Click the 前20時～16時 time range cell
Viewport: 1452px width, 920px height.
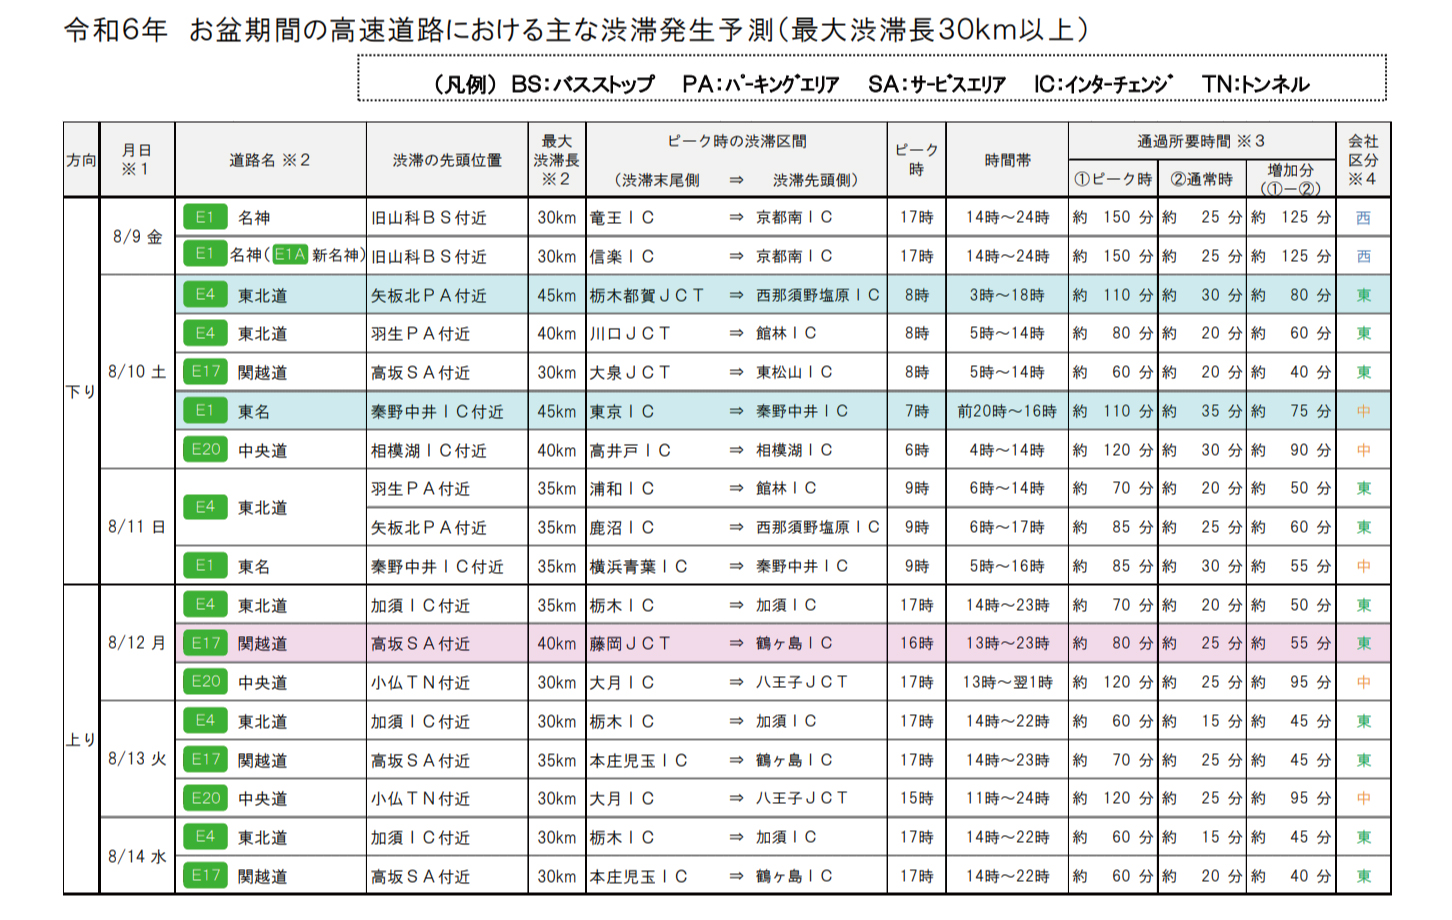1007,411
